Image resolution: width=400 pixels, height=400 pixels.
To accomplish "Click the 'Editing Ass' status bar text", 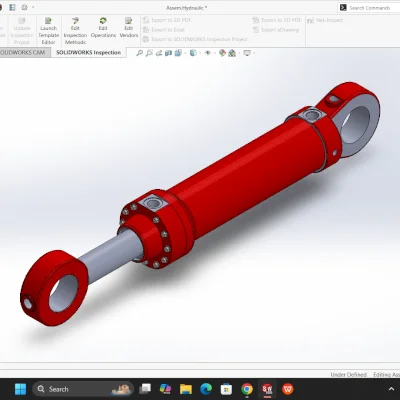I will (386, 375).
